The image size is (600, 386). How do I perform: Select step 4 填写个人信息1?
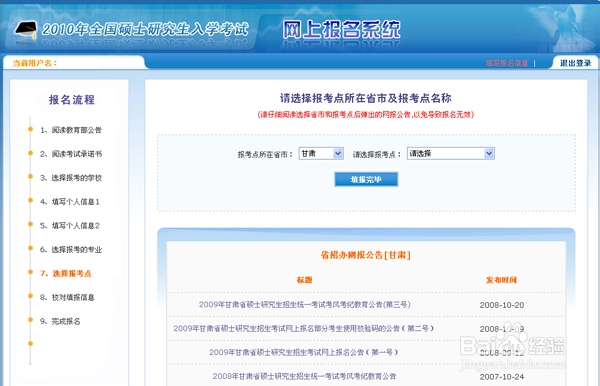point(70,202)
